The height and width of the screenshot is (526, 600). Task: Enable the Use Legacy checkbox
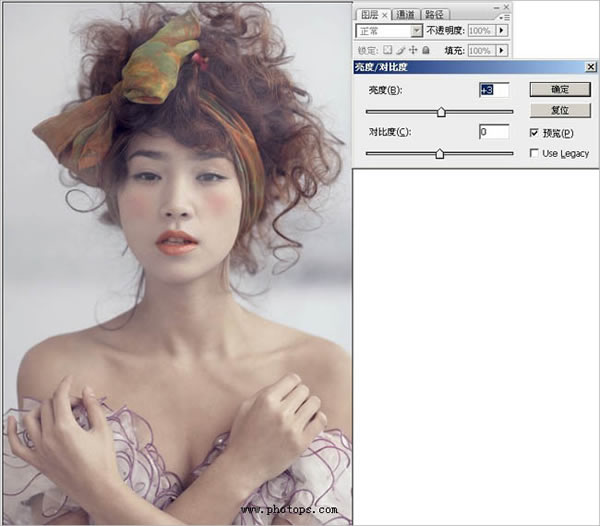coord(535,153)
